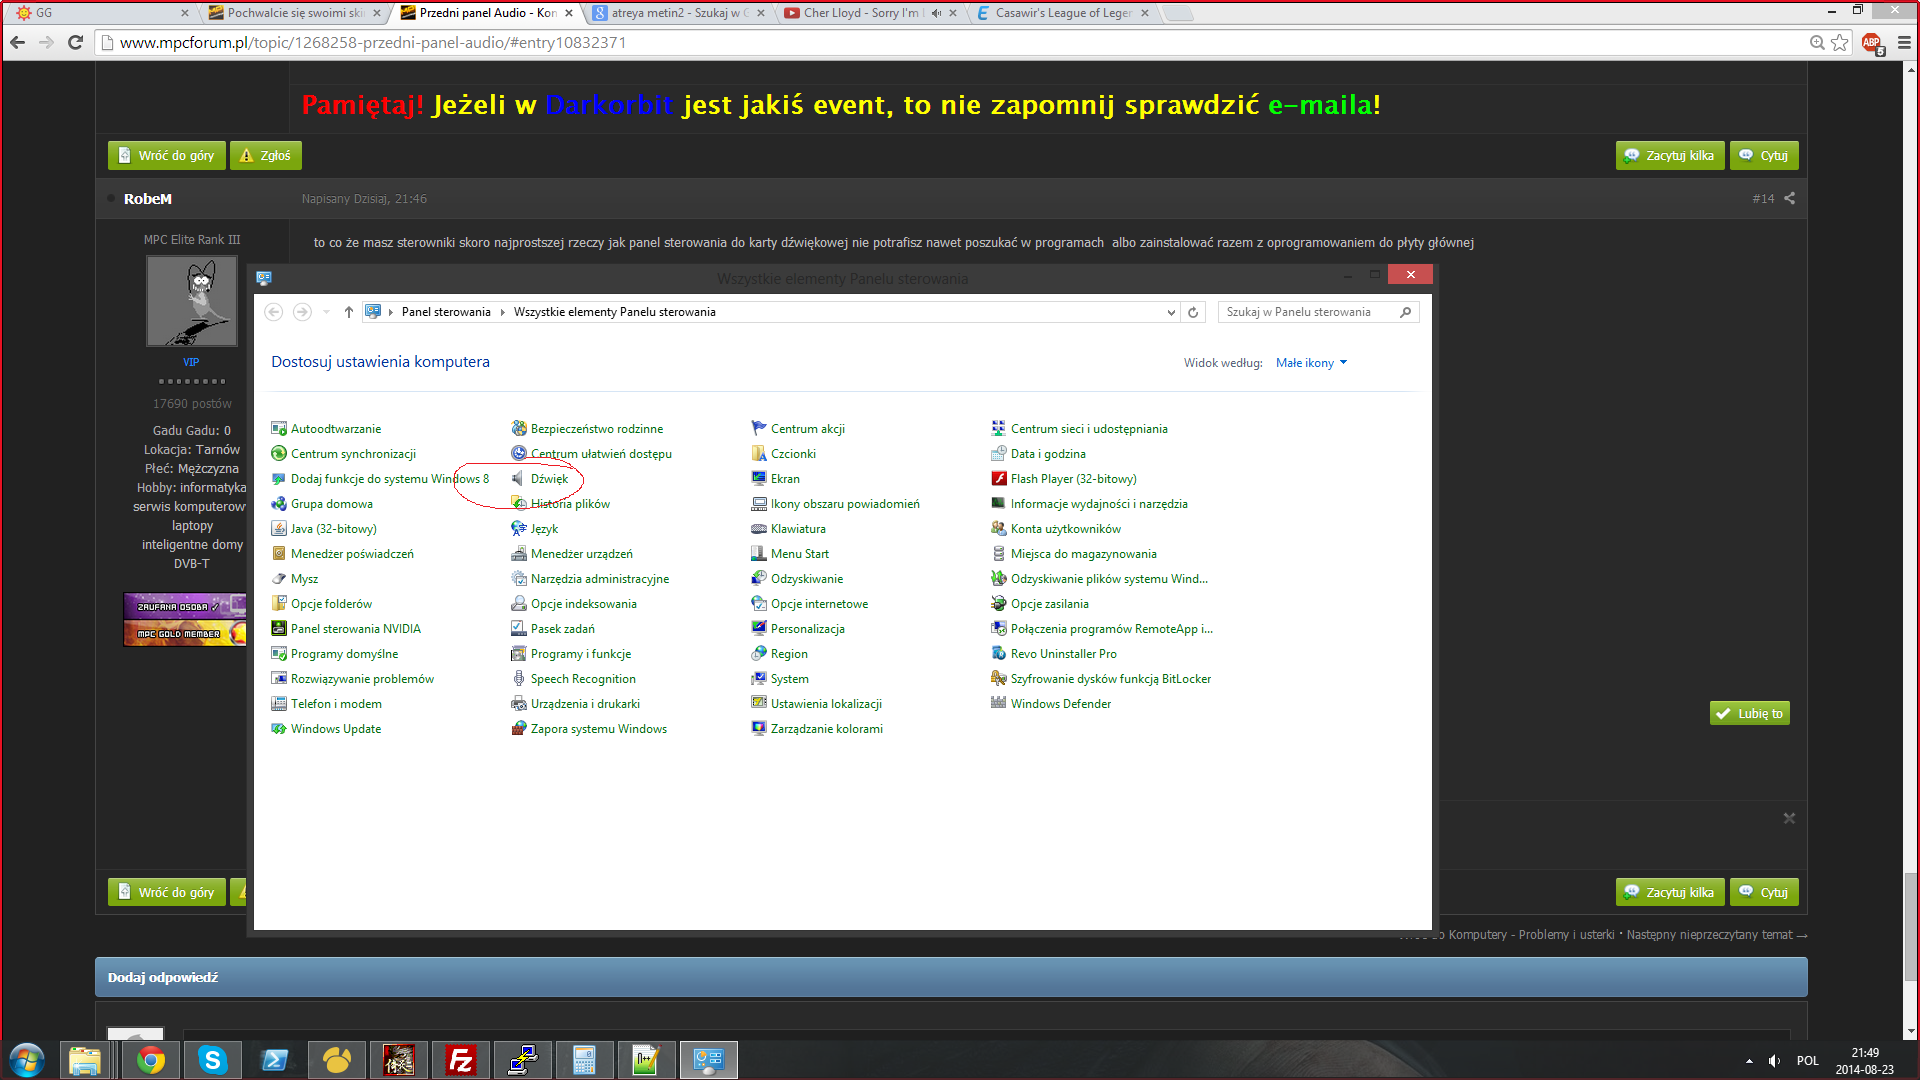The width and height of the screenshot is (1920, 1080).
Task: Click the Revo Uninstaller Pro icon
Action: coord(998,654)
